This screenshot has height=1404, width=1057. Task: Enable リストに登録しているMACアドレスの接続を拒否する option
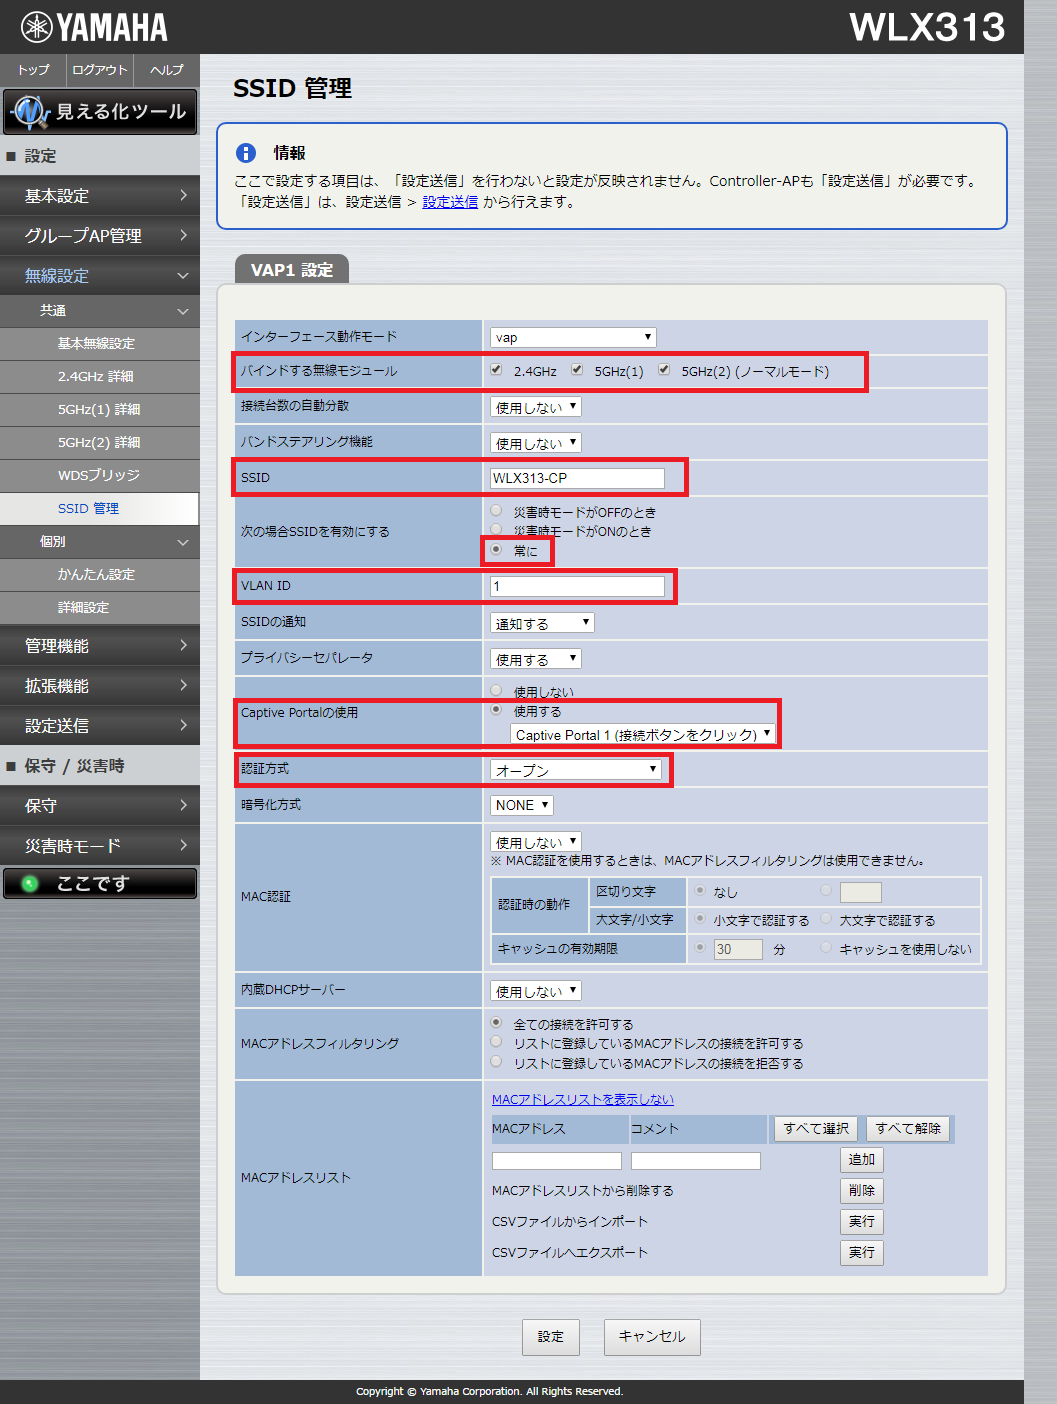pyautogui.click(x=495, y=1061)
